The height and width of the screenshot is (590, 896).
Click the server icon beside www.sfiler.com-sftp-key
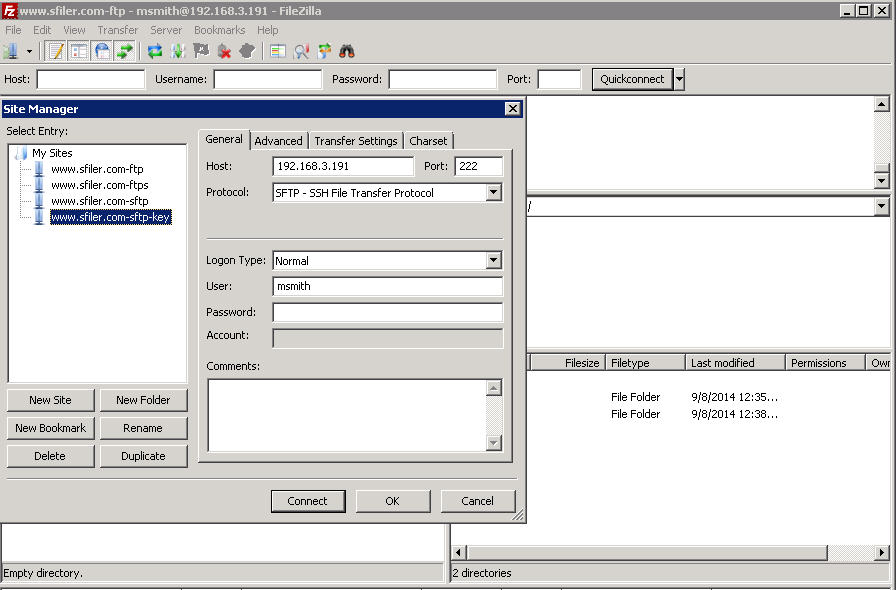click(39, 217)
